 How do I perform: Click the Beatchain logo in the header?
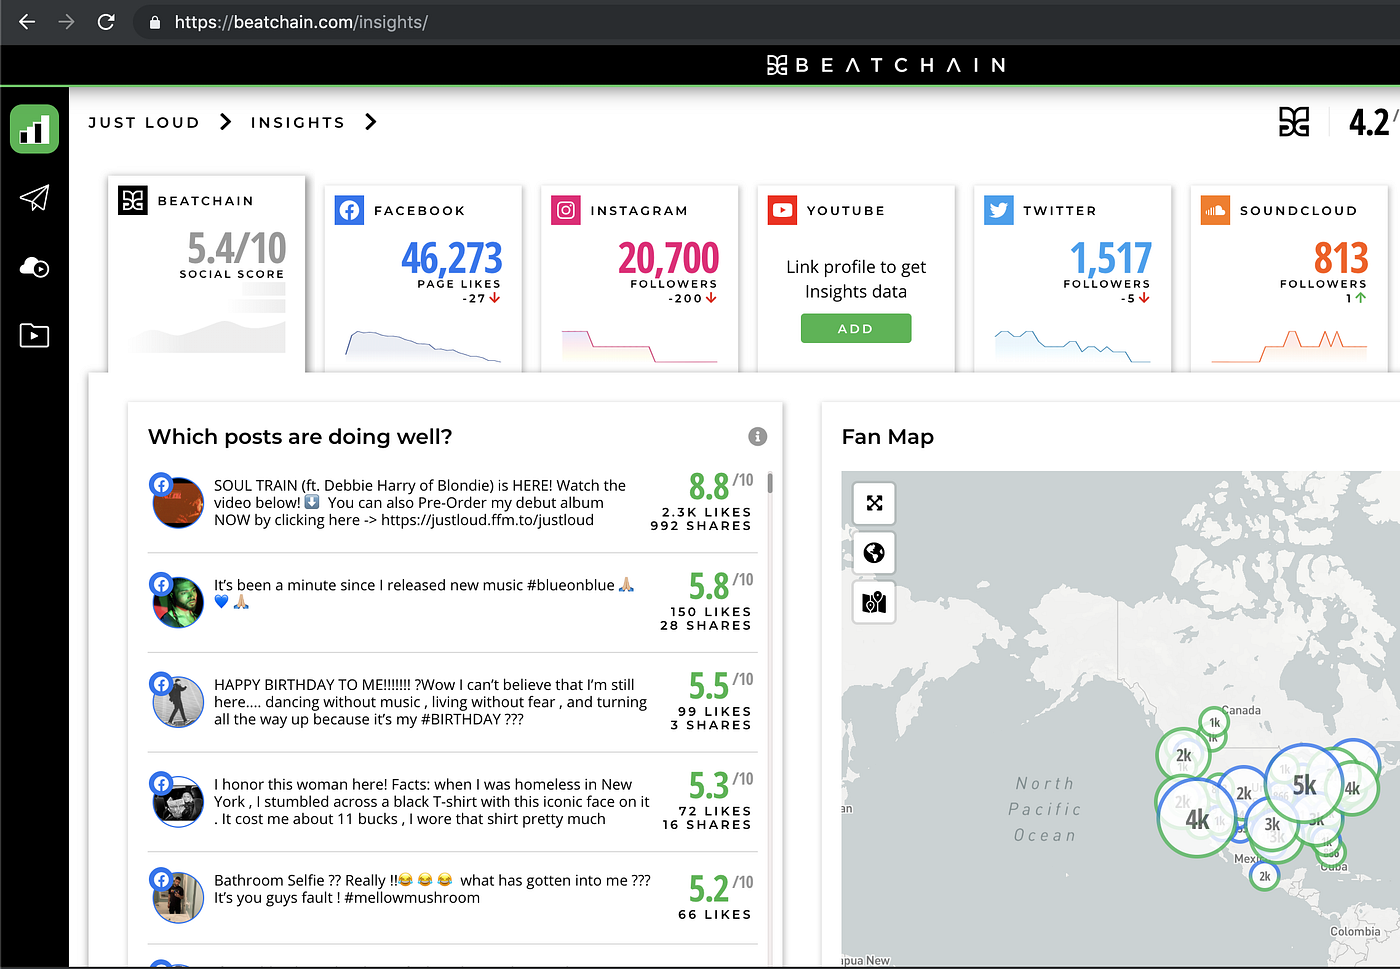pos(886,65)
